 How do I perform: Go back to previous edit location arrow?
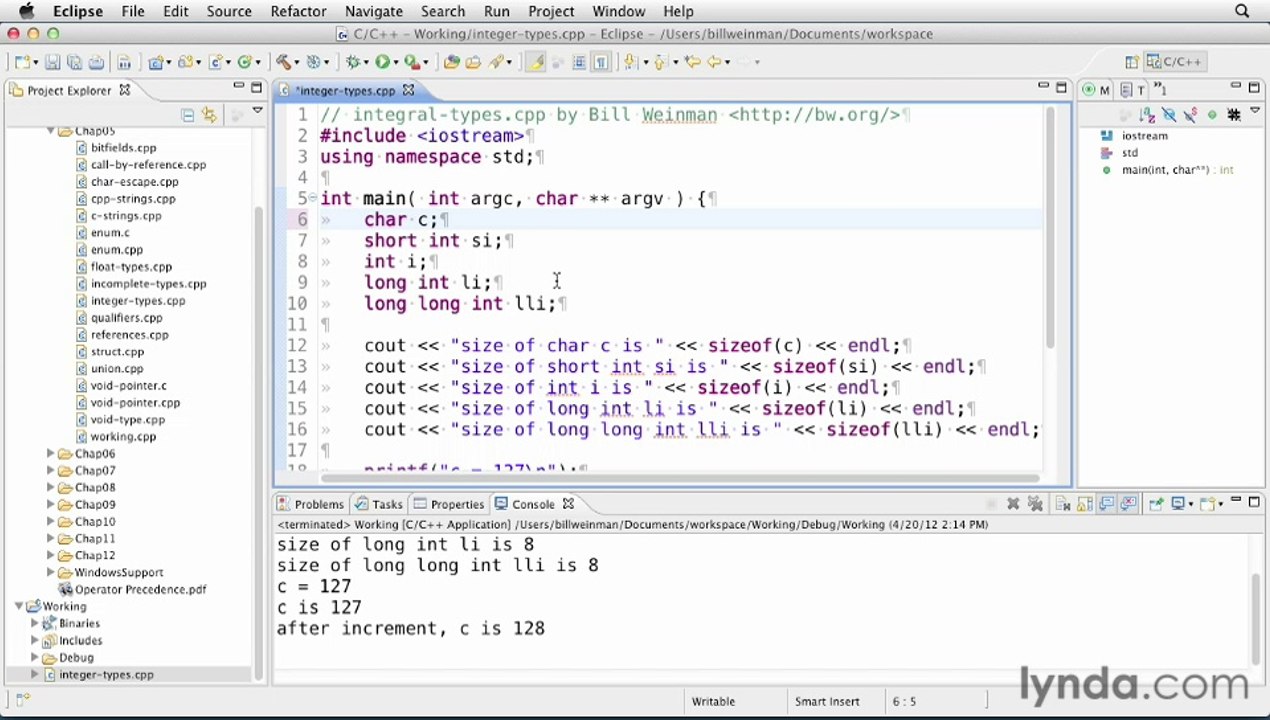tap(692, 62)
